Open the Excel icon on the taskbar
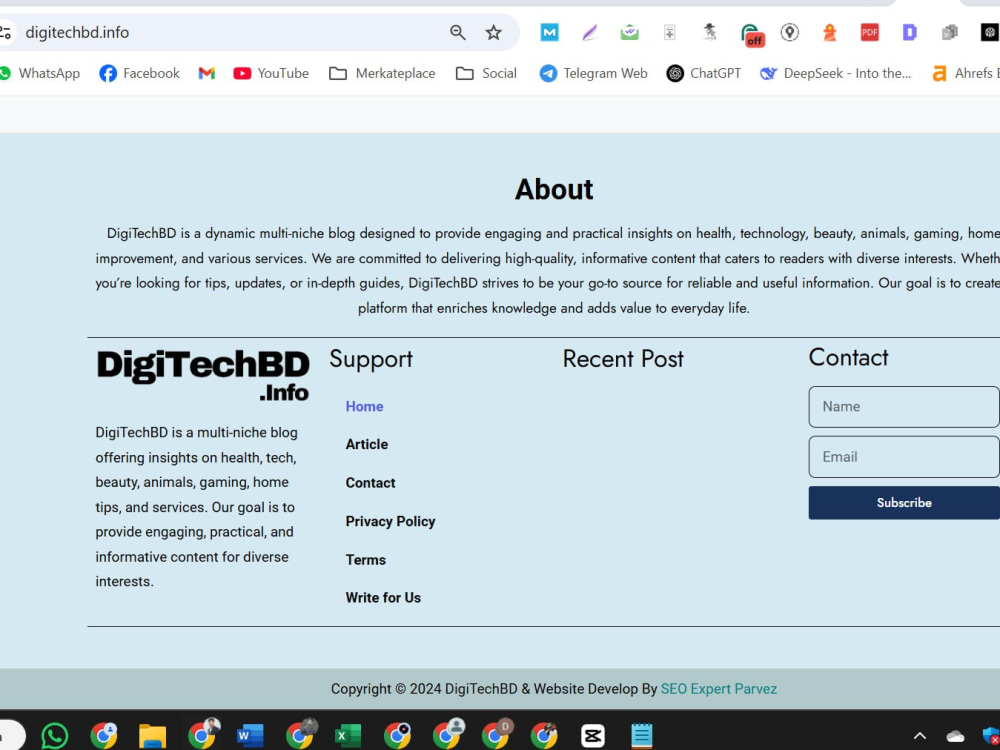The width and height of the screenshot is (1000, 750). coord(347,735)
